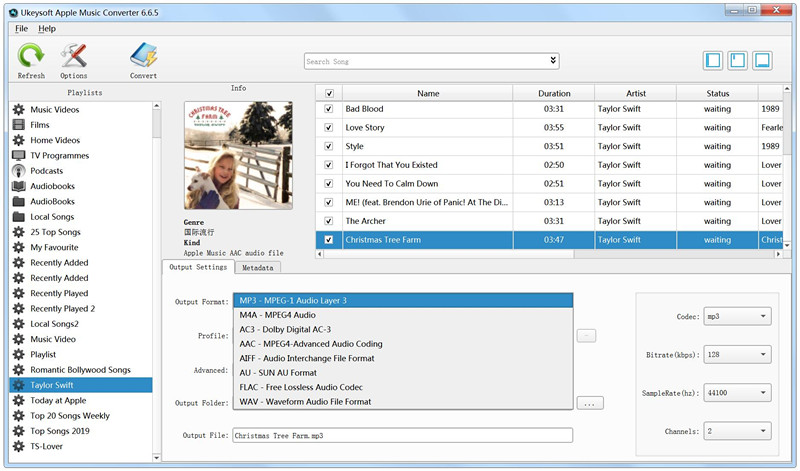
Task: Select the Local Songs folder icon
Action: click(x=18, y=216)
